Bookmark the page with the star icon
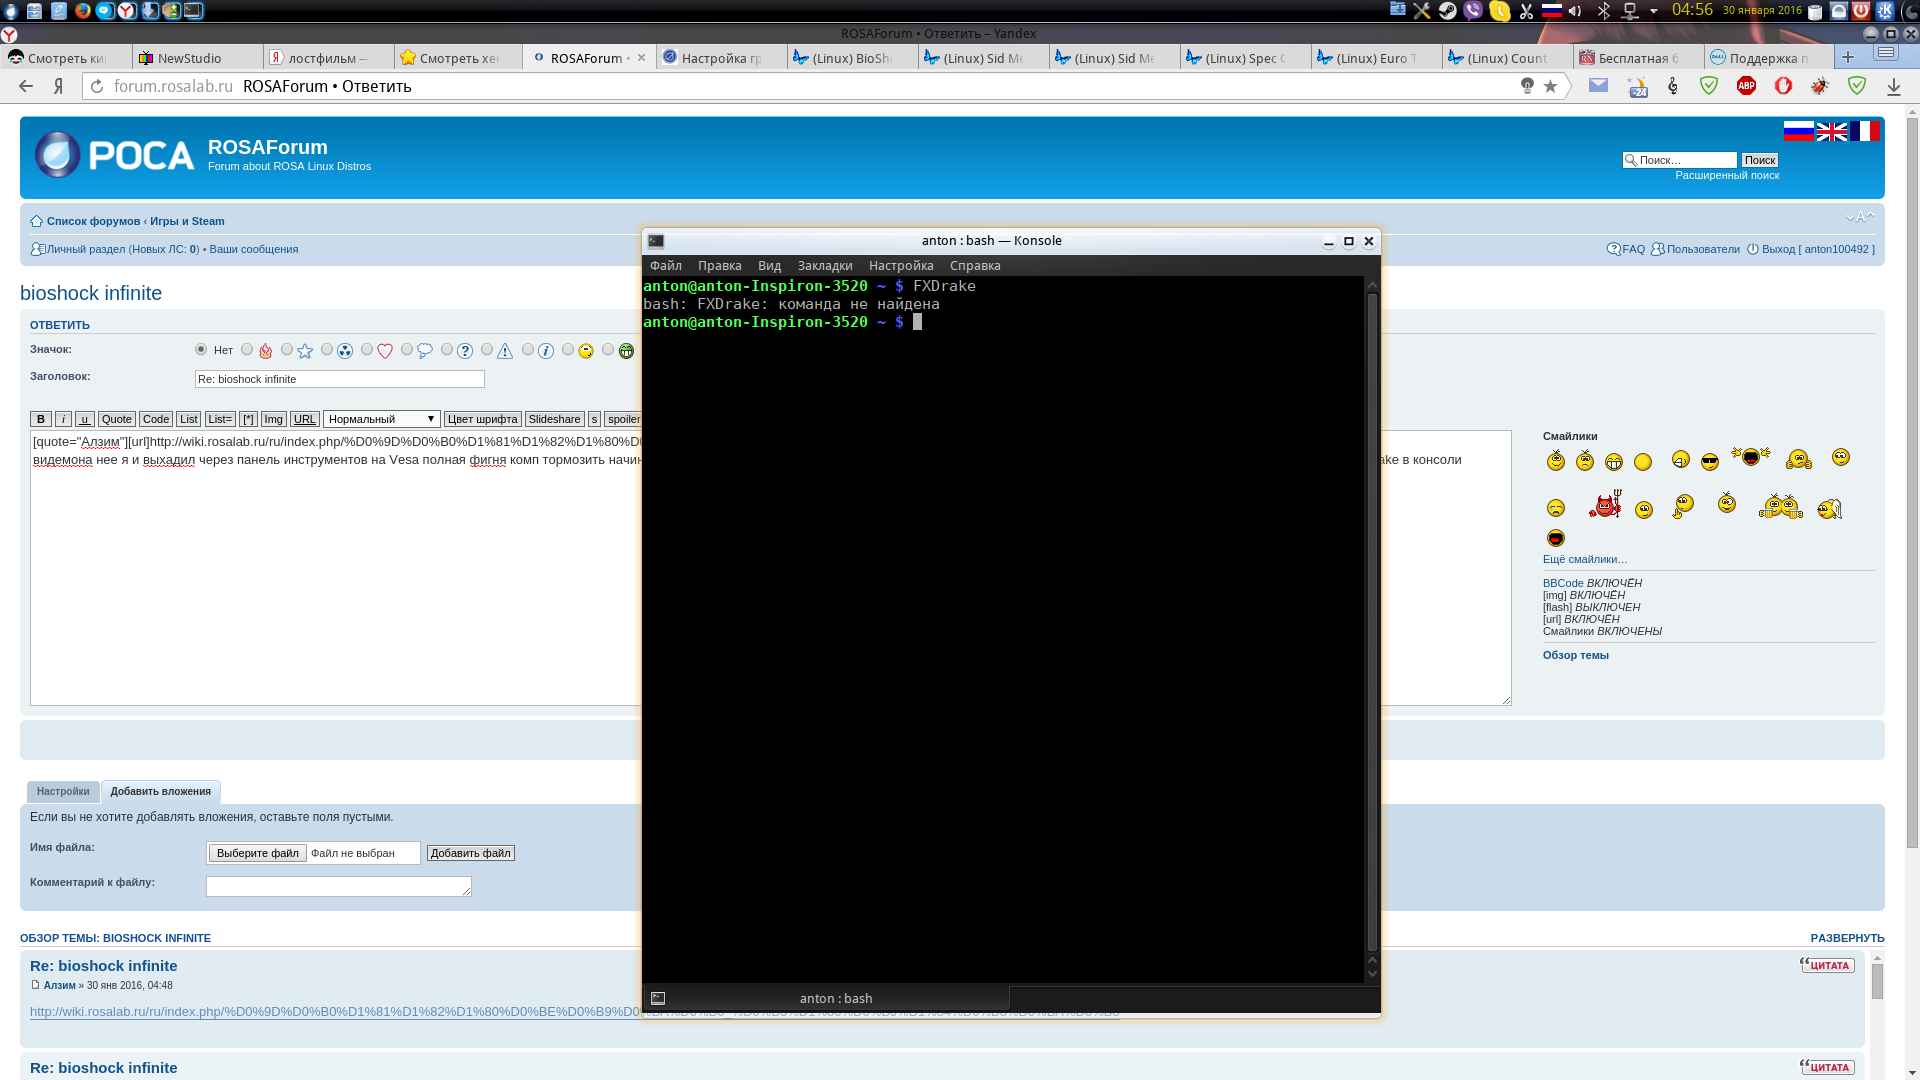 pos(1550,86)
